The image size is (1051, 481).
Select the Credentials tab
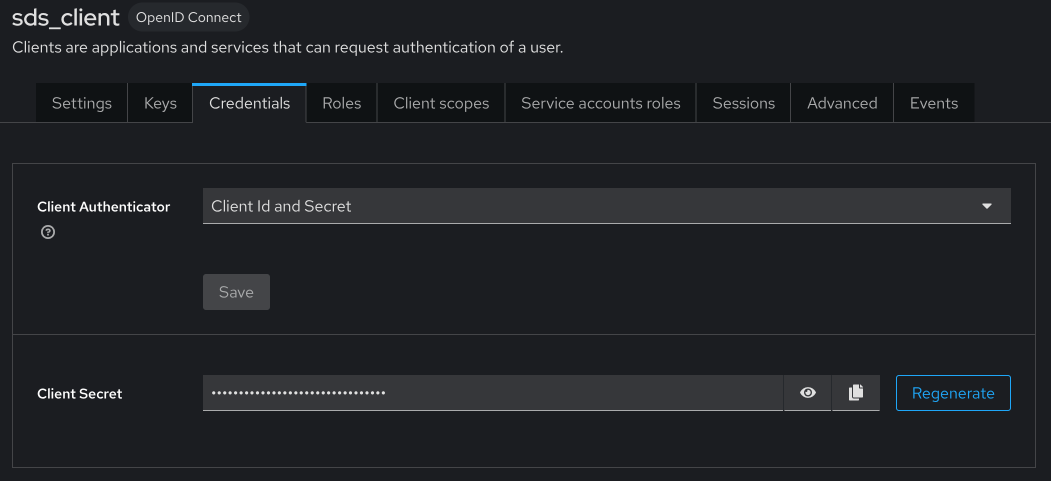pyautogui.click(x=249, y=103)
